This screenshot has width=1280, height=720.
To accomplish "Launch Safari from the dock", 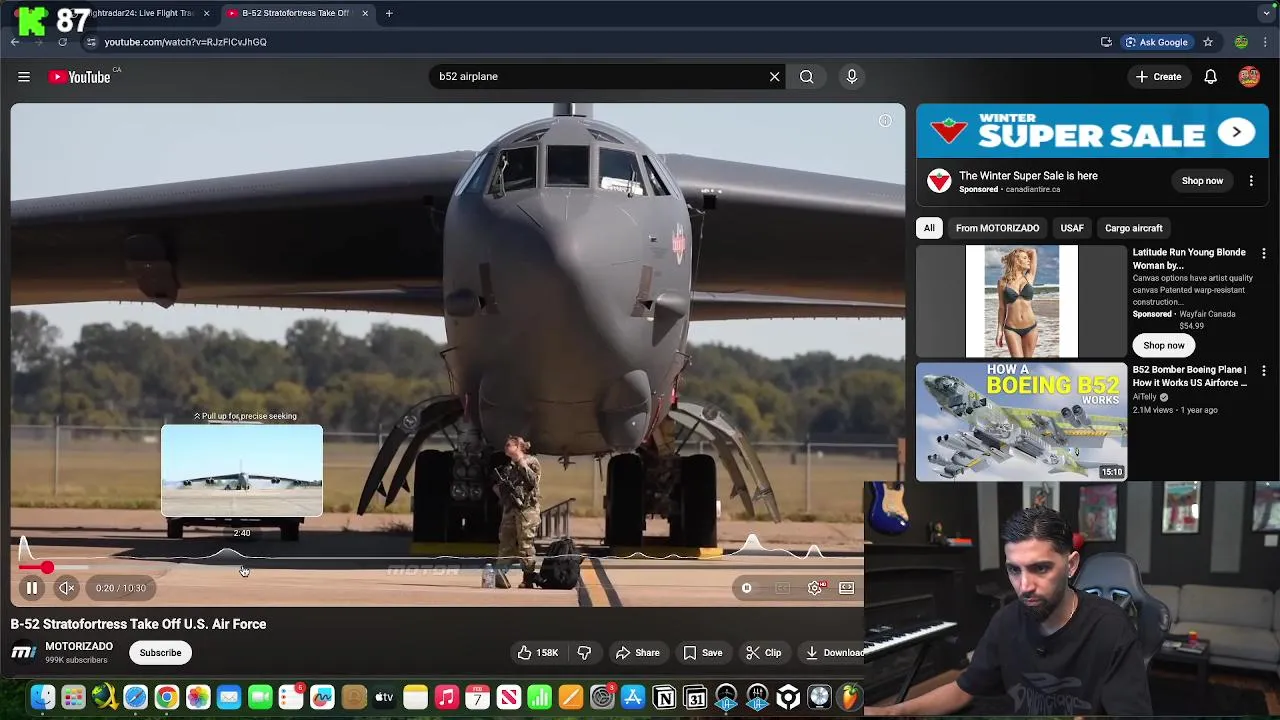I will point(135,697).
